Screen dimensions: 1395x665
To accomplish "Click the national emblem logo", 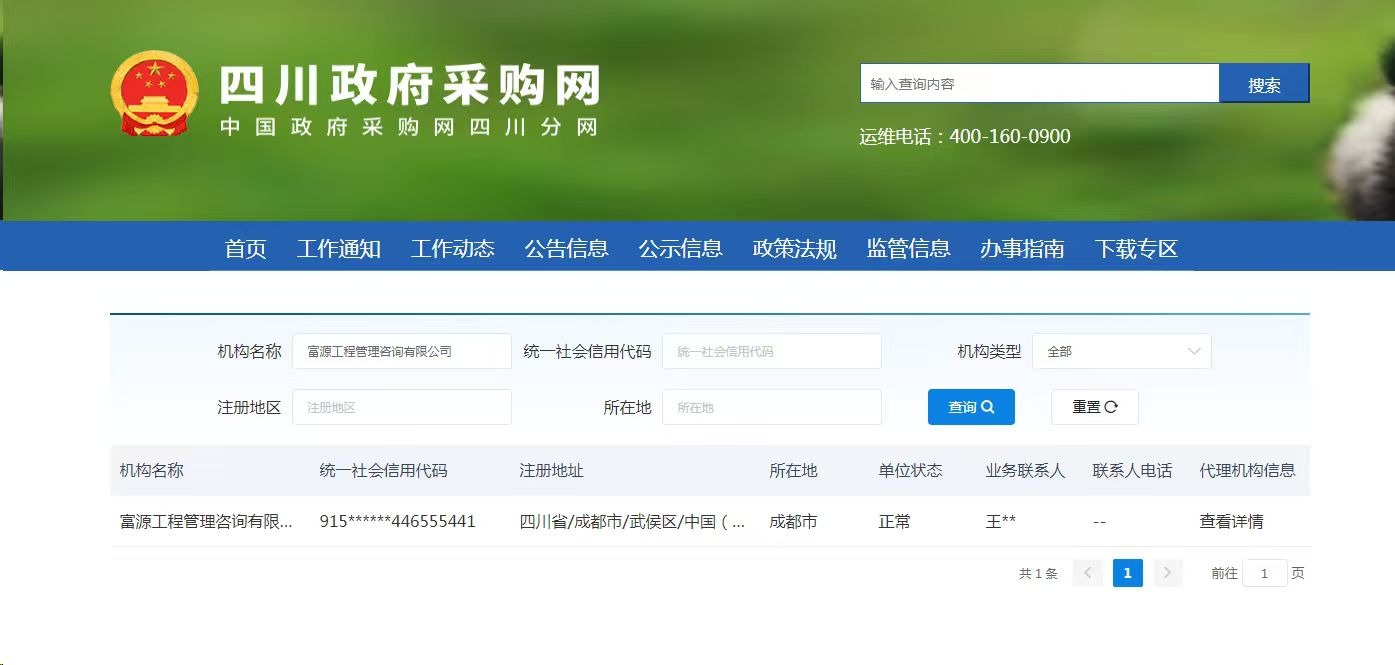I will pos(154,93).
